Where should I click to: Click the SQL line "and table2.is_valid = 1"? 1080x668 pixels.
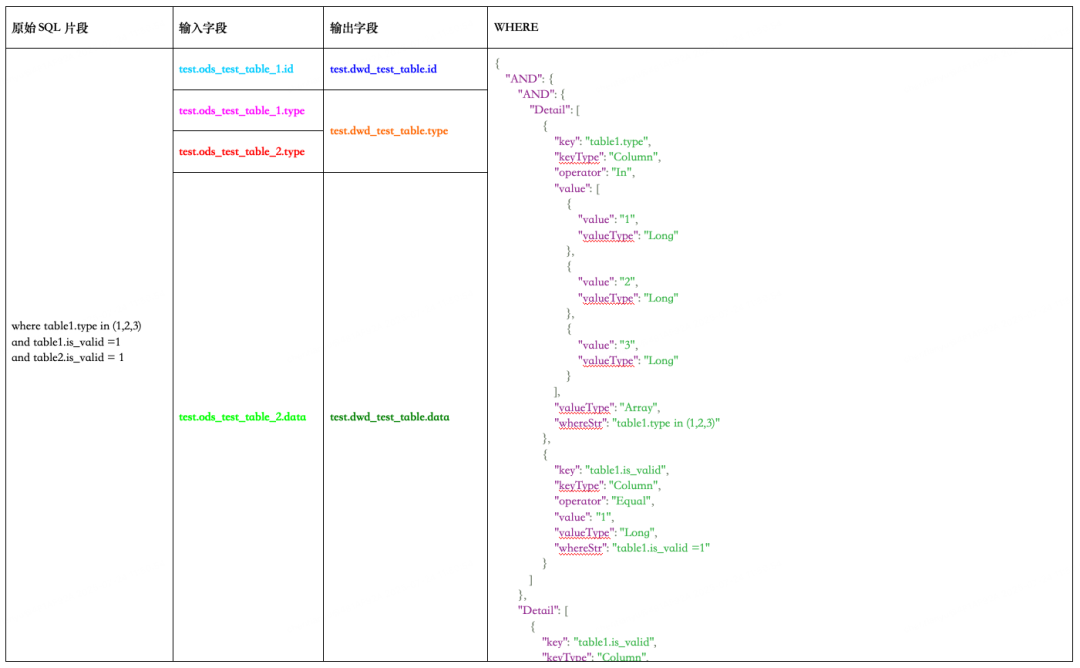(68, 357)
